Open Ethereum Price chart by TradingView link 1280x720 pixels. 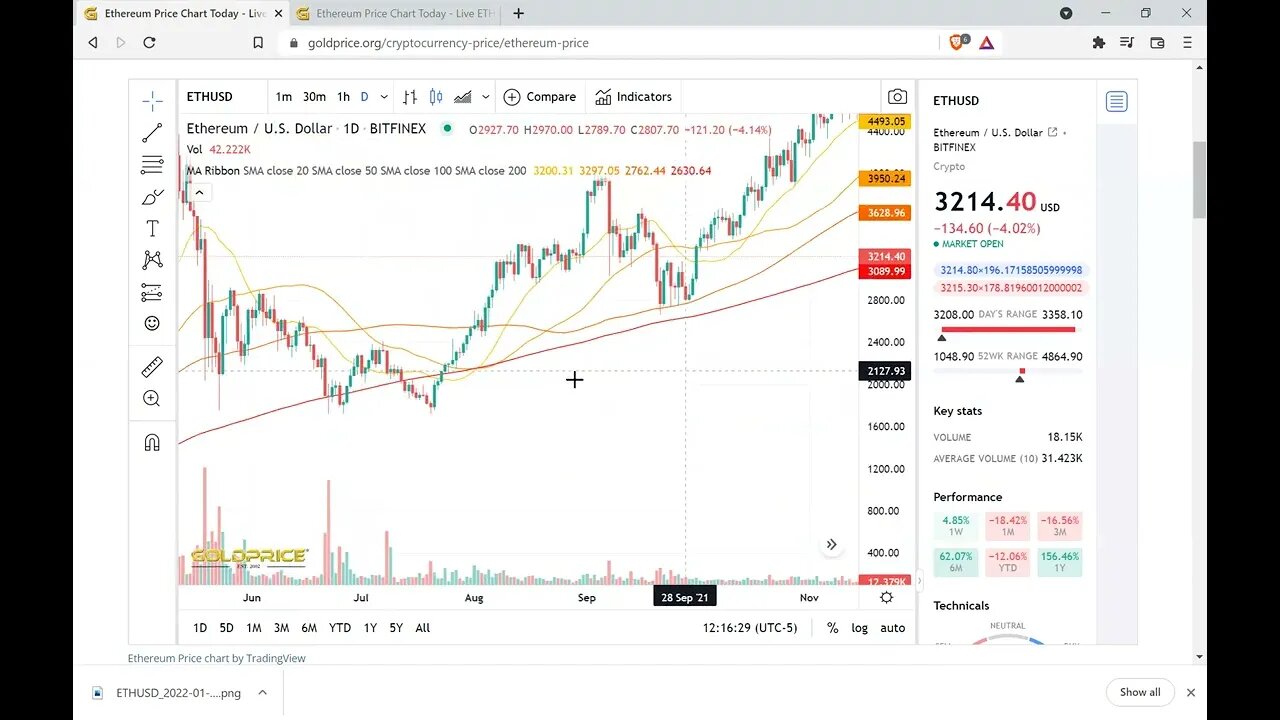click(217, 658)
